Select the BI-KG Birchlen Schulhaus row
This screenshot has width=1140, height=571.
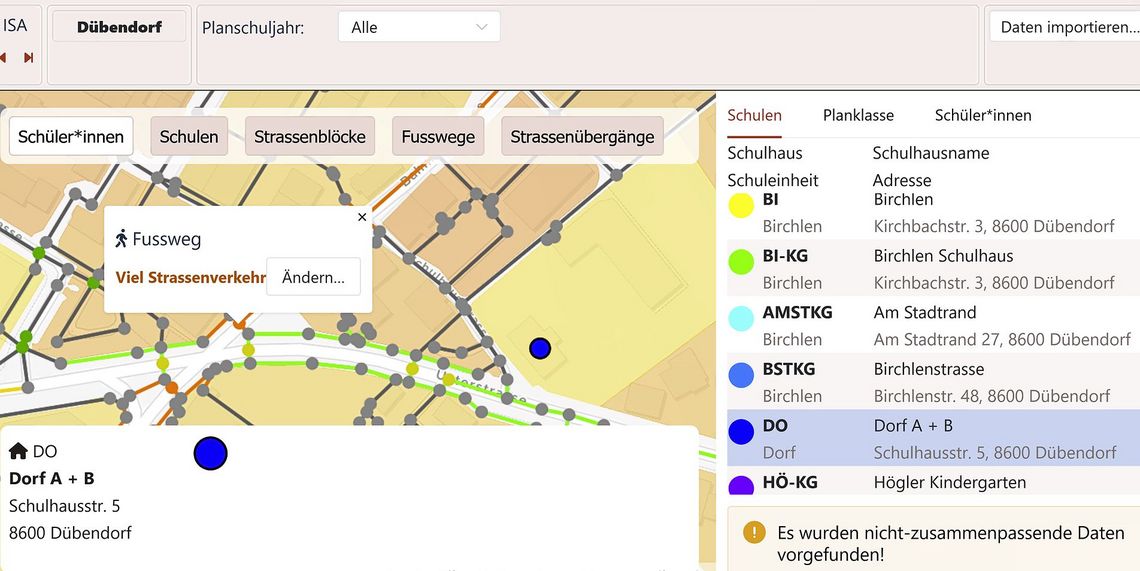tap(934, 268)
